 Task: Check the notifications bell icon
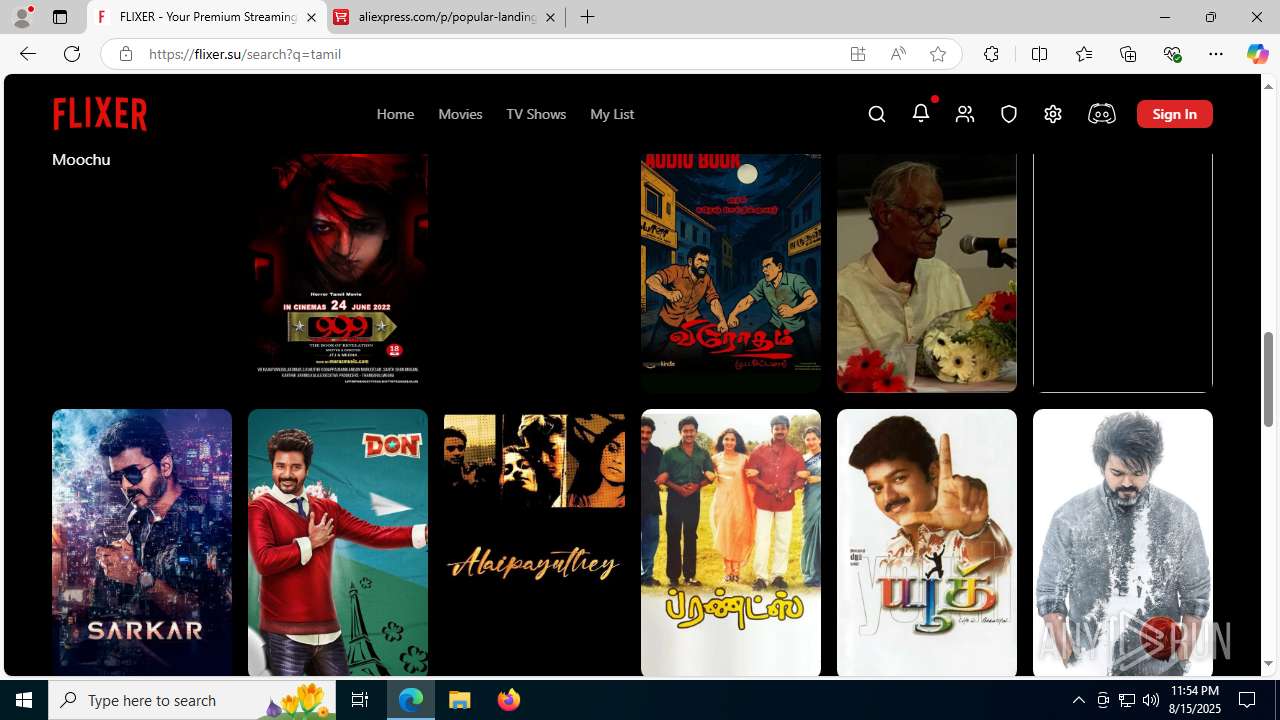click(921, 113)
